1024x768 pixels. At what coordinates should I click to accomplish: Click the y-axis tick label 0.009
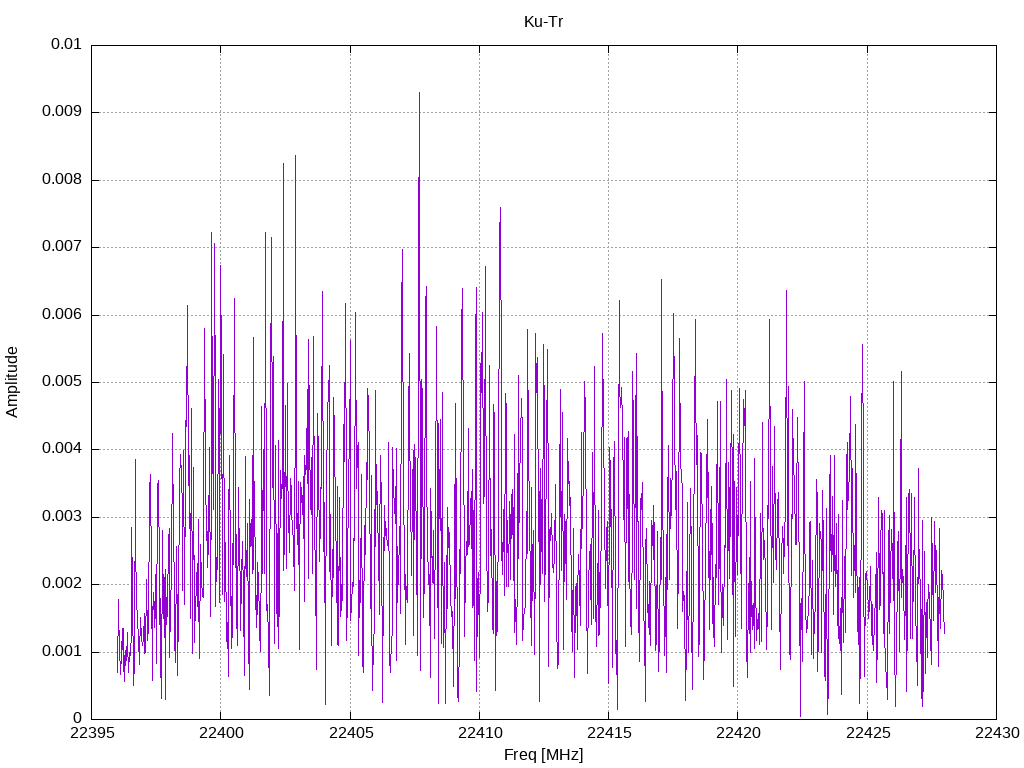[x=61, y=112]
